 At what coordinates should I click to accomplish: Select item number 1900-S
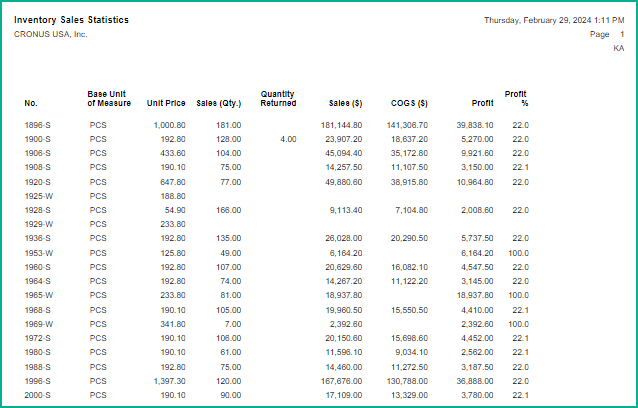[37, 140]
